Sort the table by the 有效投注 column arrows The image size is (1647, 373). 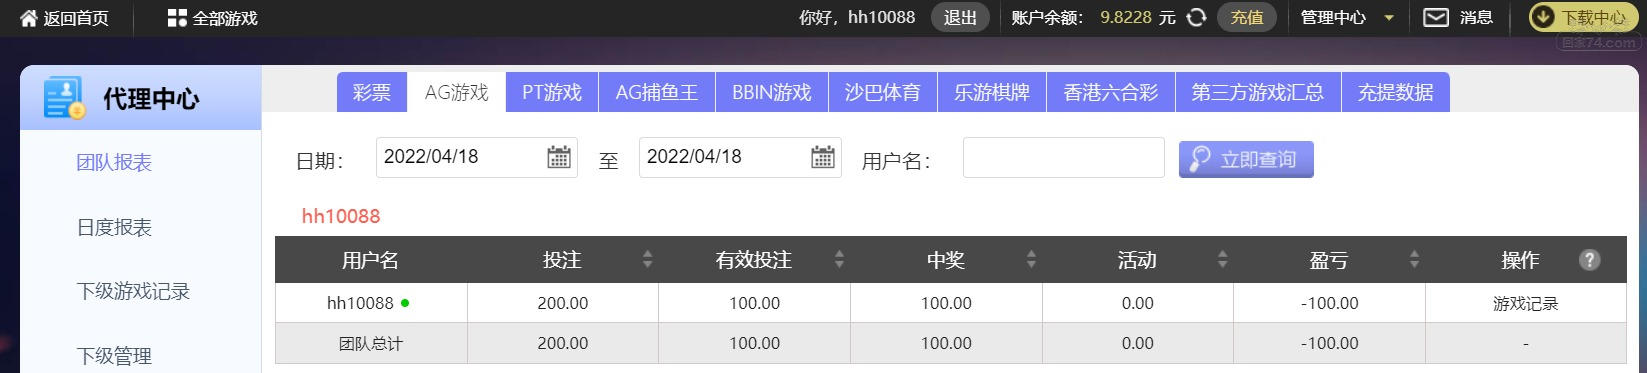click(839, 260)
